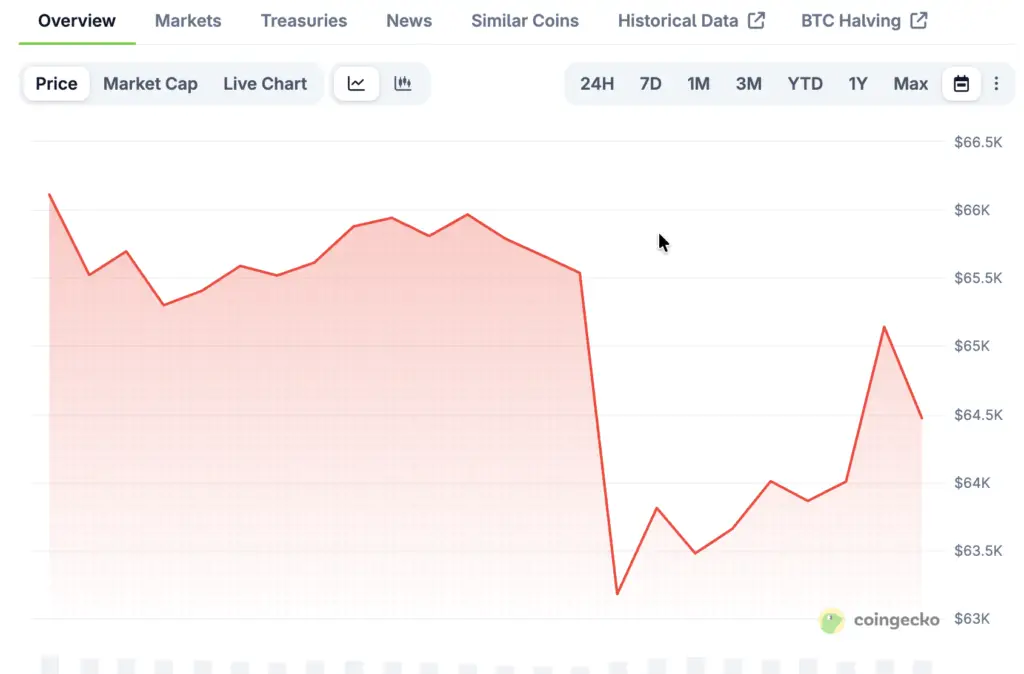1024x674 pixels.
Task: View the Similar Coins tab
Action: (525, 20)
